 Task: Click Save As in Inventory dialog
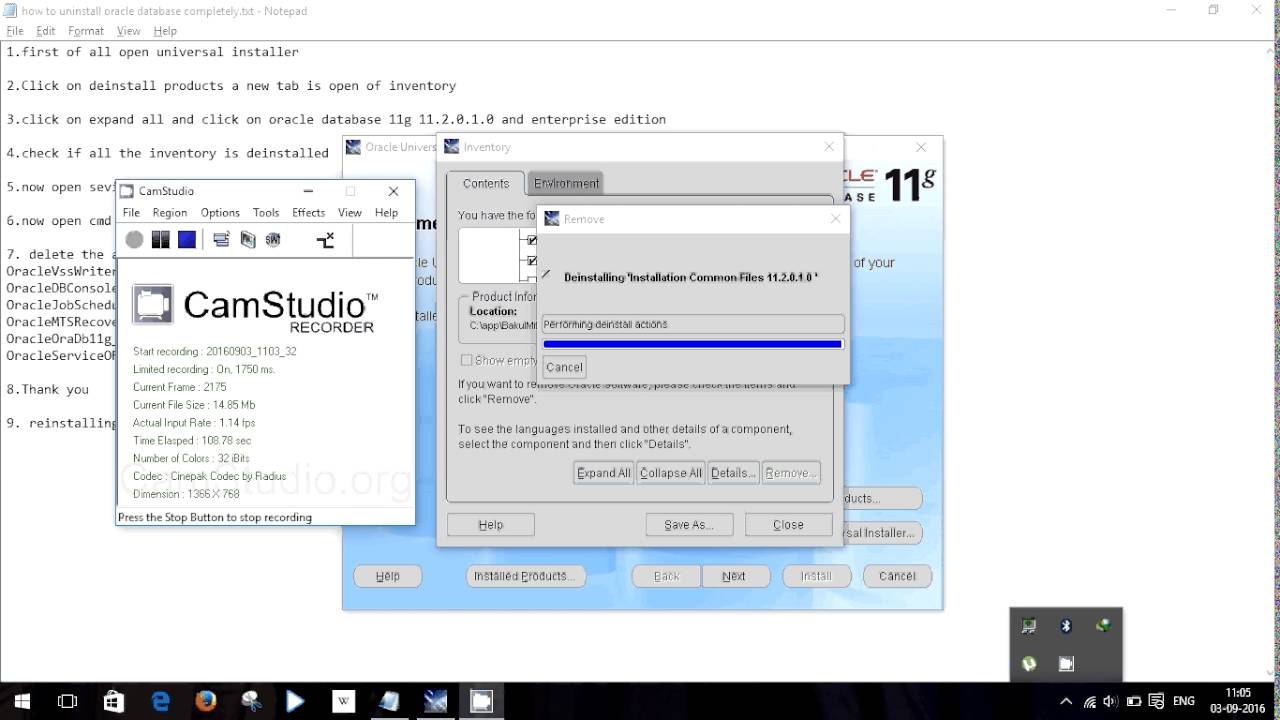click(x=689, y=525)
